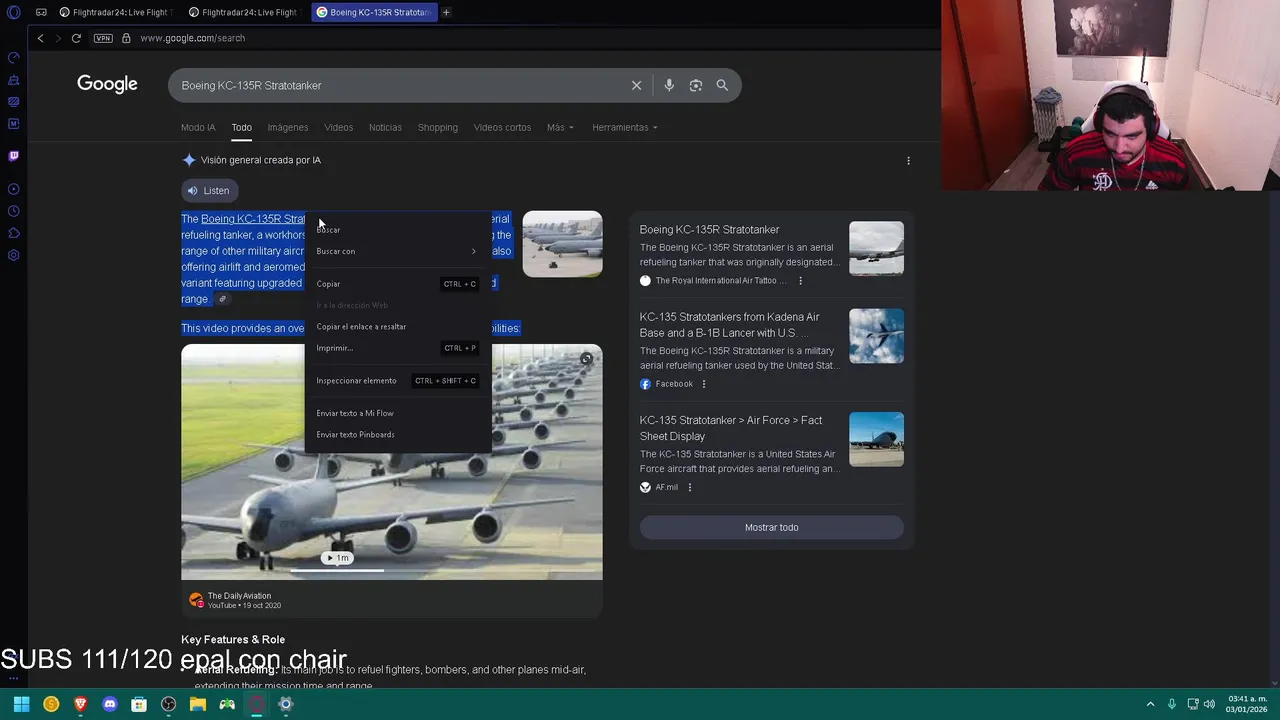Screen dimensions: 1280x720
Task: Open a new tab with plus button
Action: click(446, 12)
